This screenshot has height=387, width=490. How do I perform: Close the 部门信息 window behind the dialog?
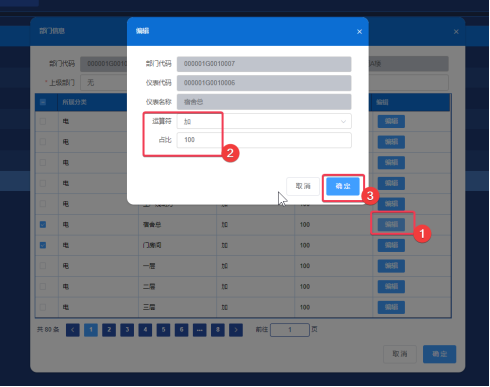(456, 32)
